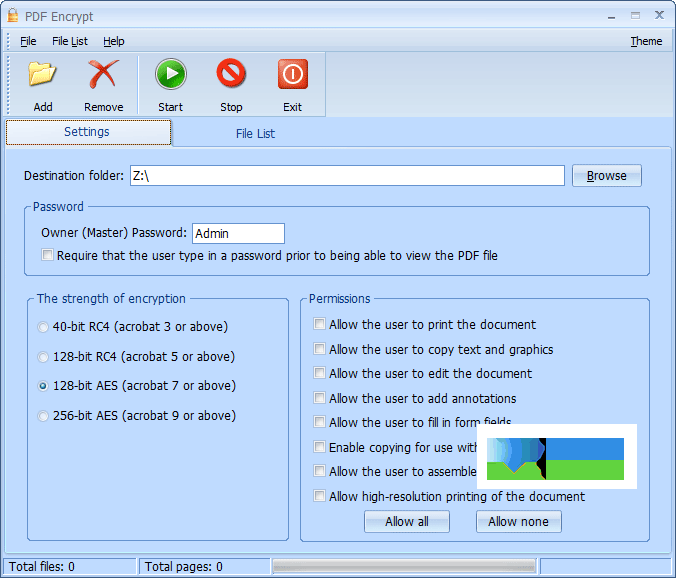Close the PDF Encrypt window
This screenshot has height=578, width=676.
659,15
